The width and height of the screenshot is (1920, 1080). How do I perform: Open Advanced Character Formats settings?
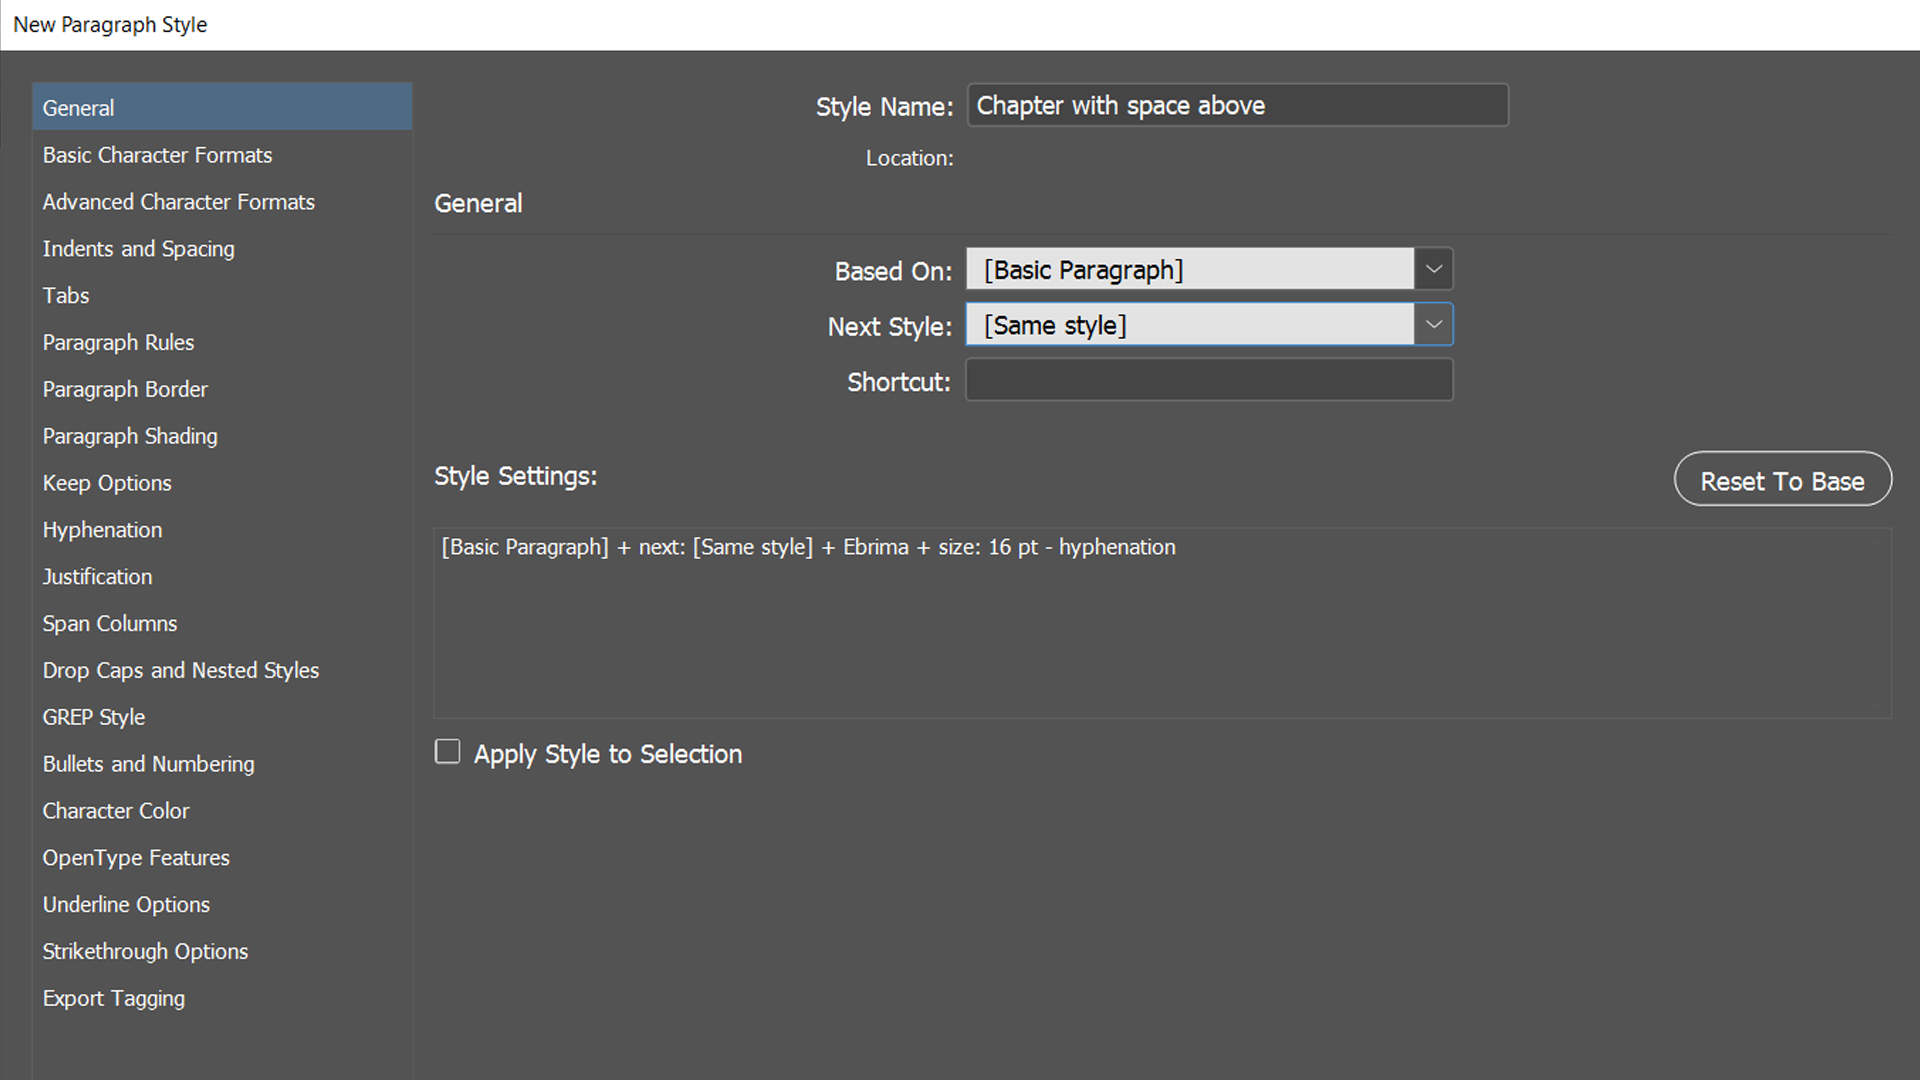click(x=178, y=201)
